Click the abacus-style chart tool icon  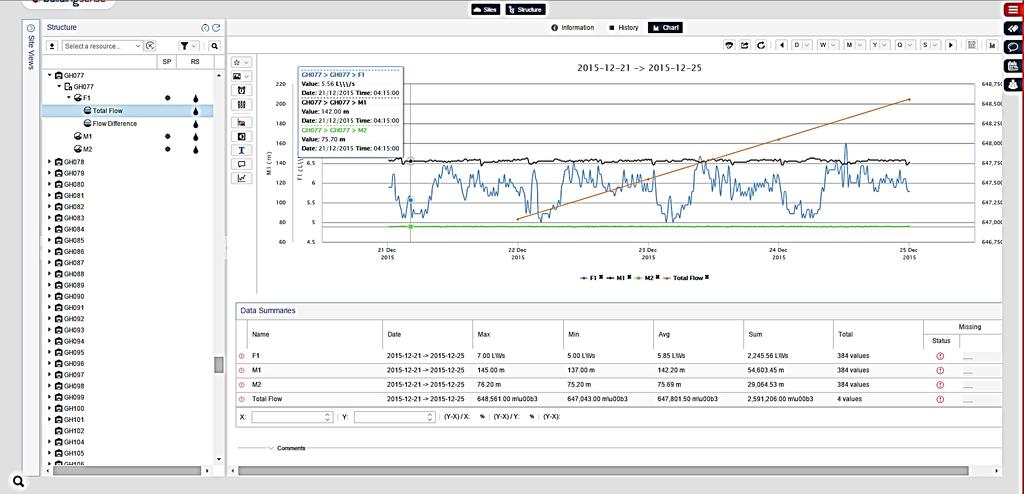(x=242, y=105)
